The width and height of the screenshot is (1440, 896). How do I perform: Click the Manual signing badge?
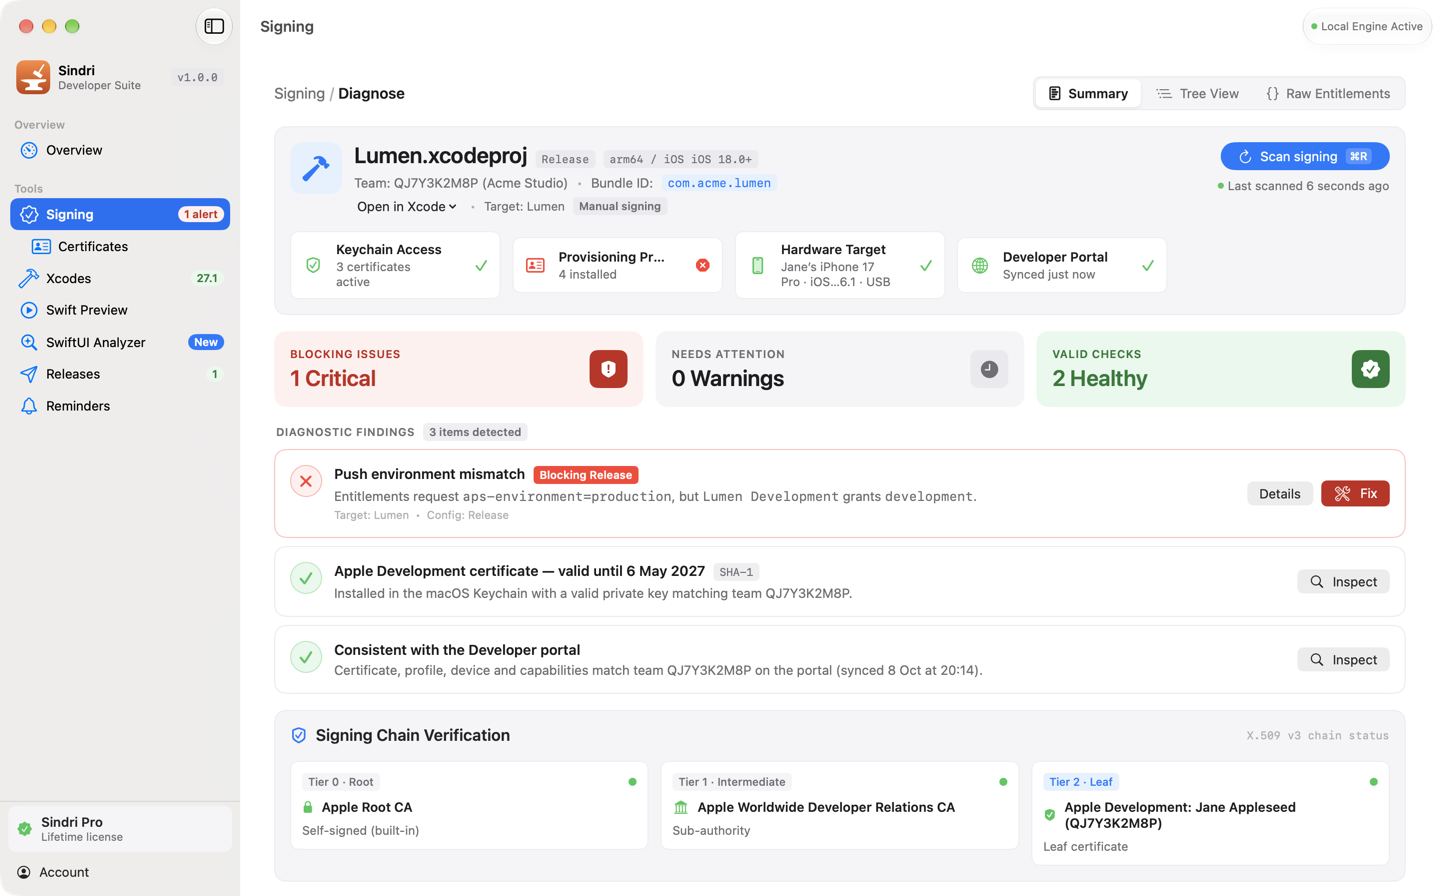coord(620,207)
